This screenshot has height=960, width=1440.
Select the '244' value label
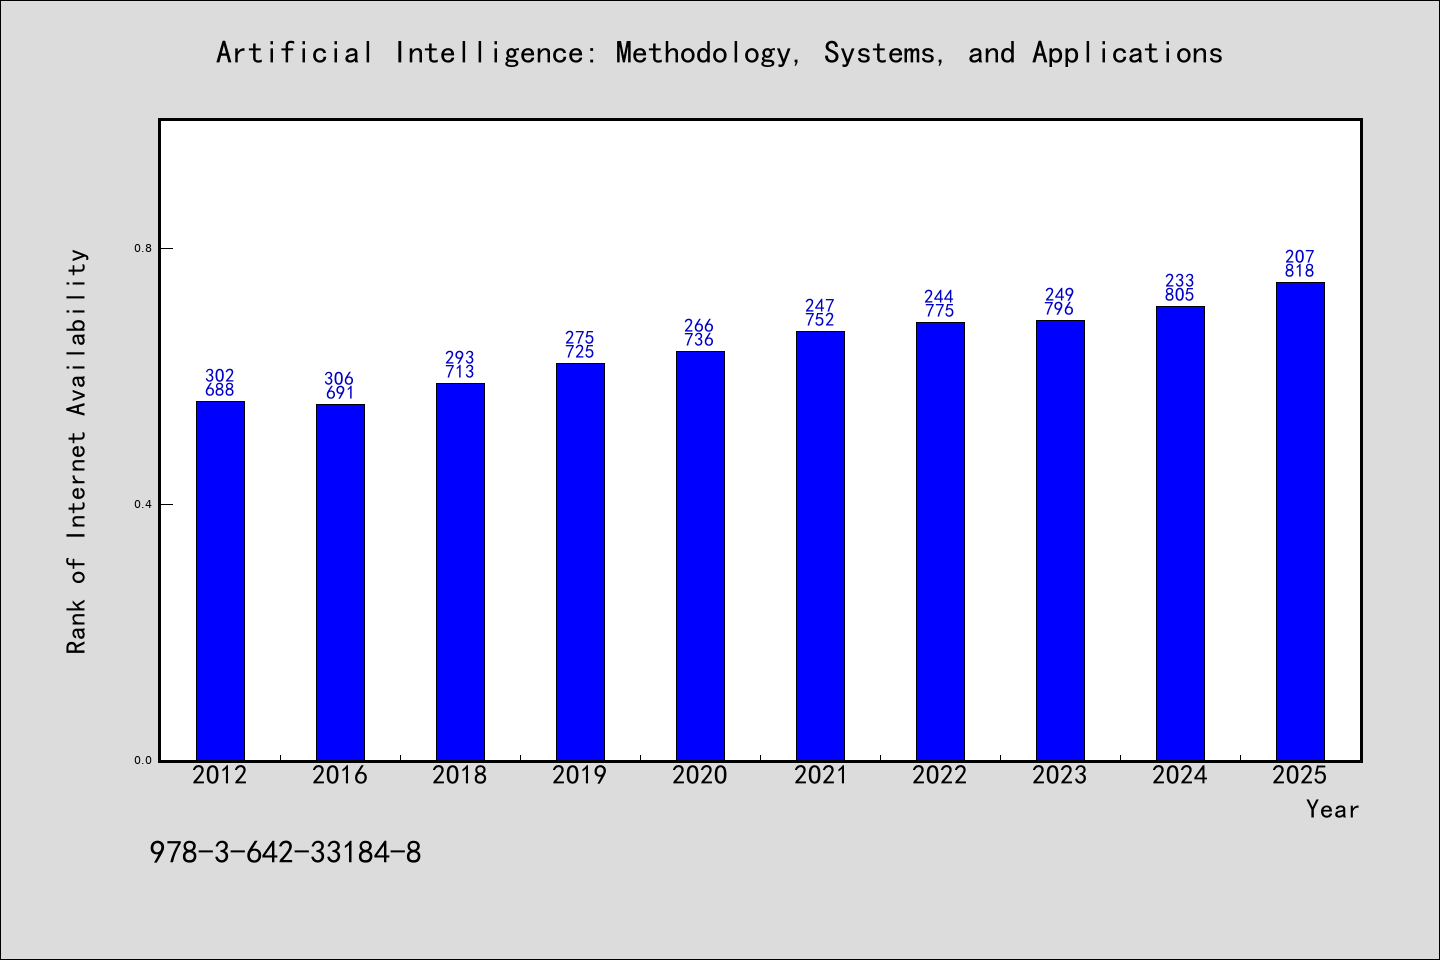940,297
